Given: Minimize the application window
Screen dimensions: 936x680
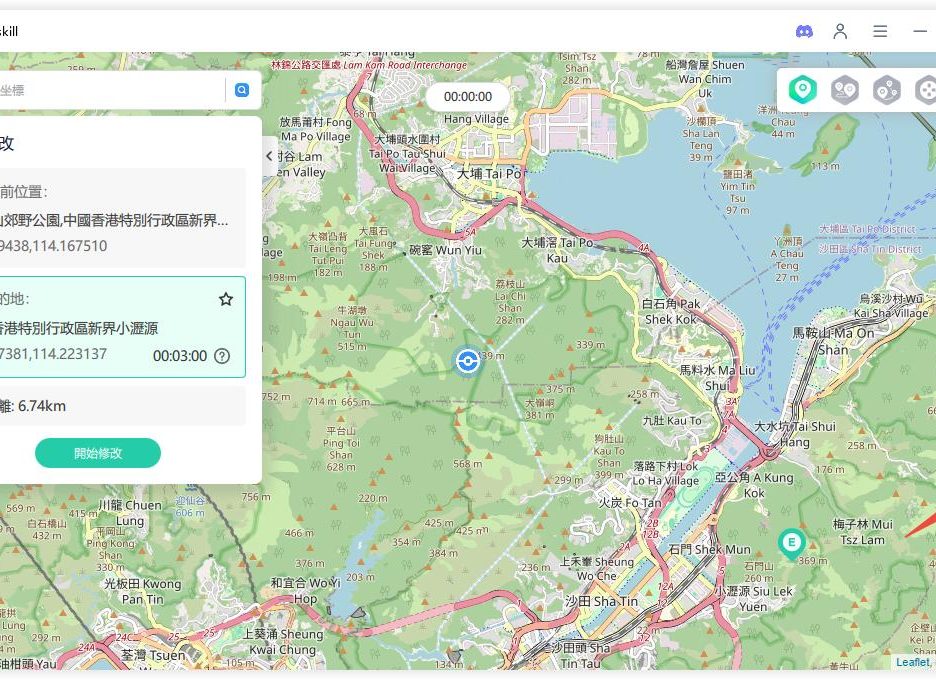Looking at the screenshot, I should (920, 31).
